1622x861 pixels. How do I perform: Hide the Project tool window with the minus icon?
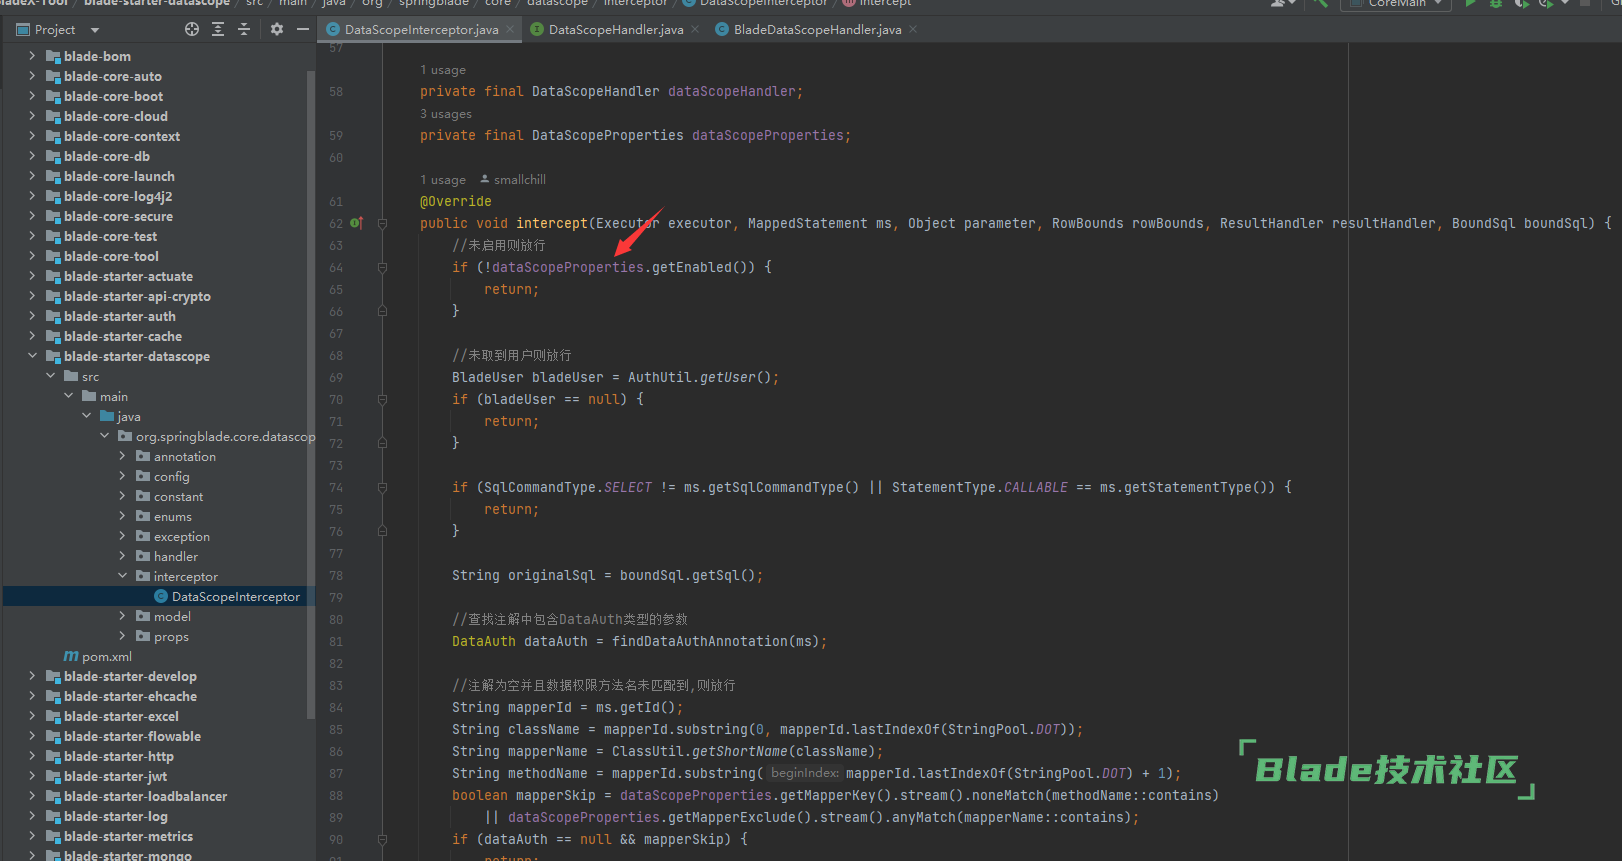click(303, 30)
